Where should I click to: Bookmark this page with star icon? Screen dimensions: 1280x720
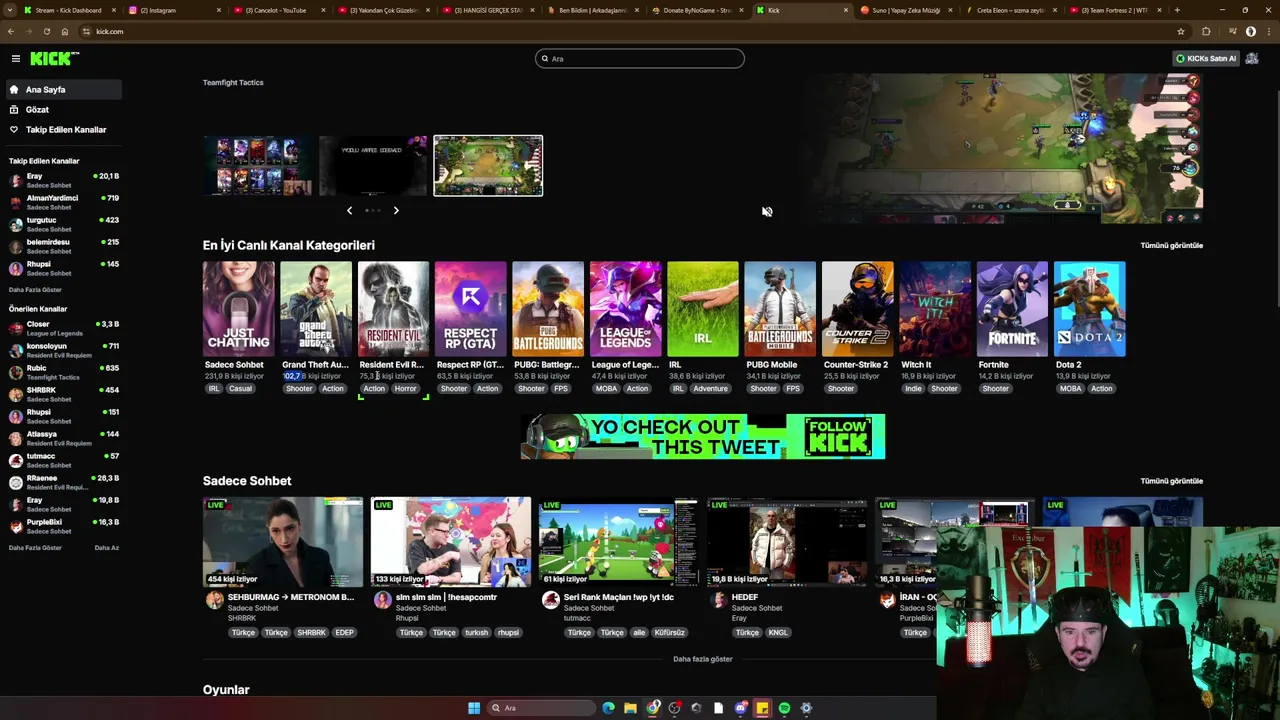click(1181, 32)
